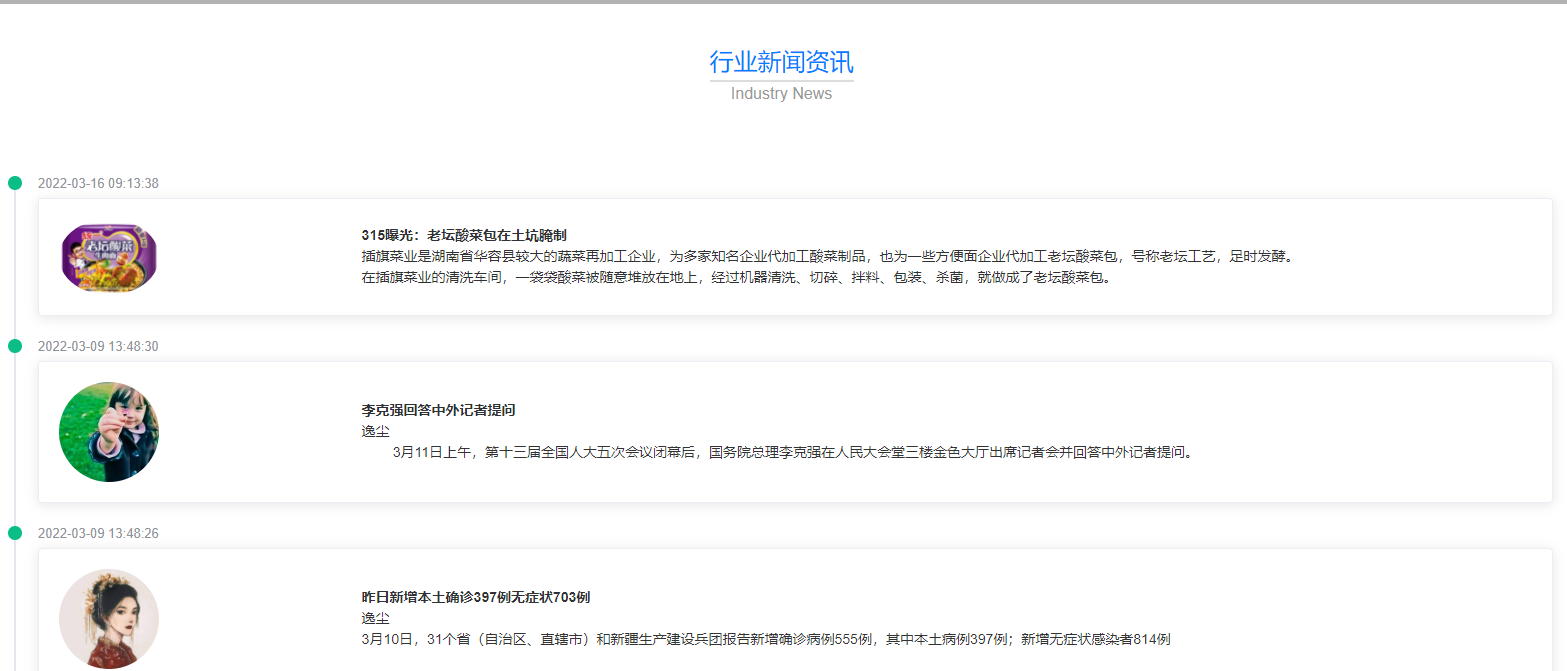Click the green timeline dot beside the last news item
This screenshot has height=671, width=1567.
click(15, 533)
